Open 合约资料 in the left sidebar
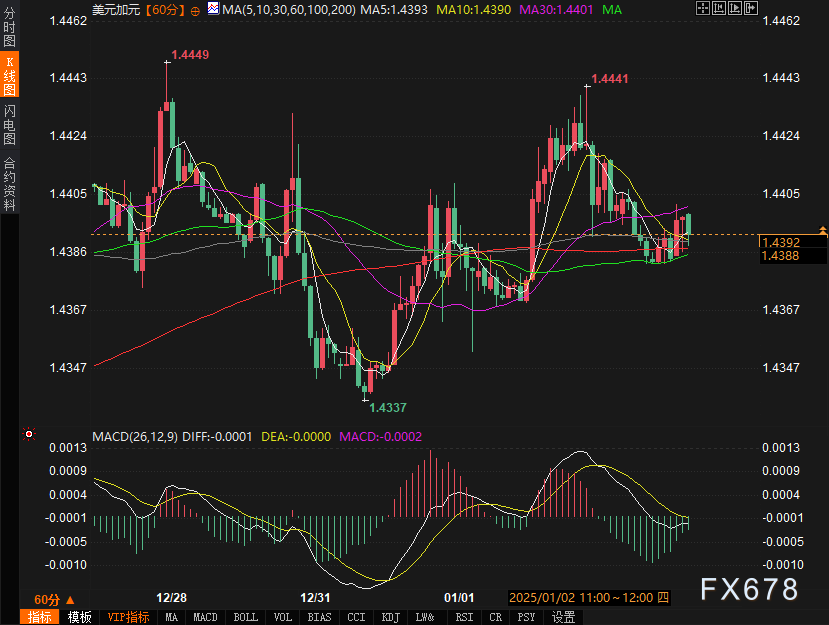The width and height of the screenshot is (829, 625). (10, 183)
